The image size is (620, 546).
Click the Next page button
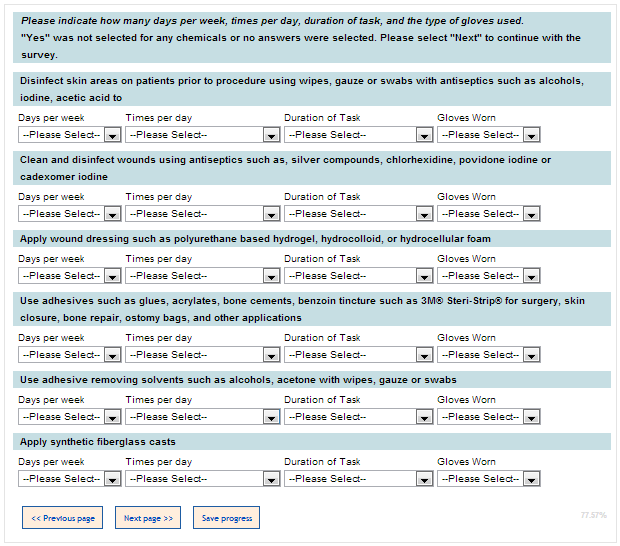click(x=148, y=518)
